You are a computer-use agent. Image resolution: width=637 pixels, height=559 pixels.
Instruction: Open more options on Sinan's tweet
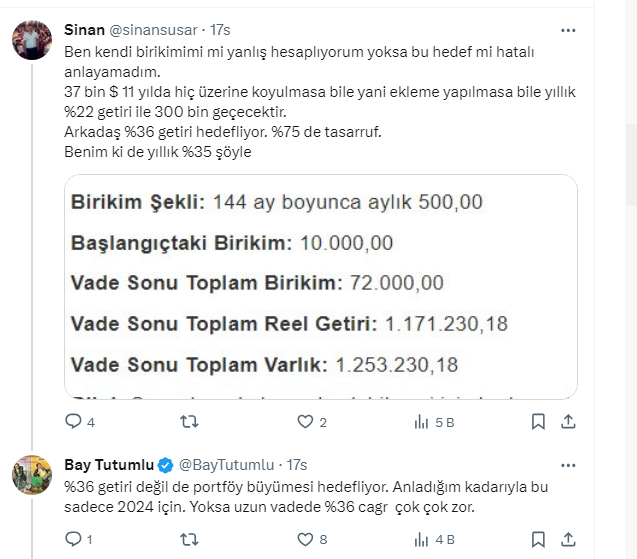pyautogui.click(x=568, y=30)
